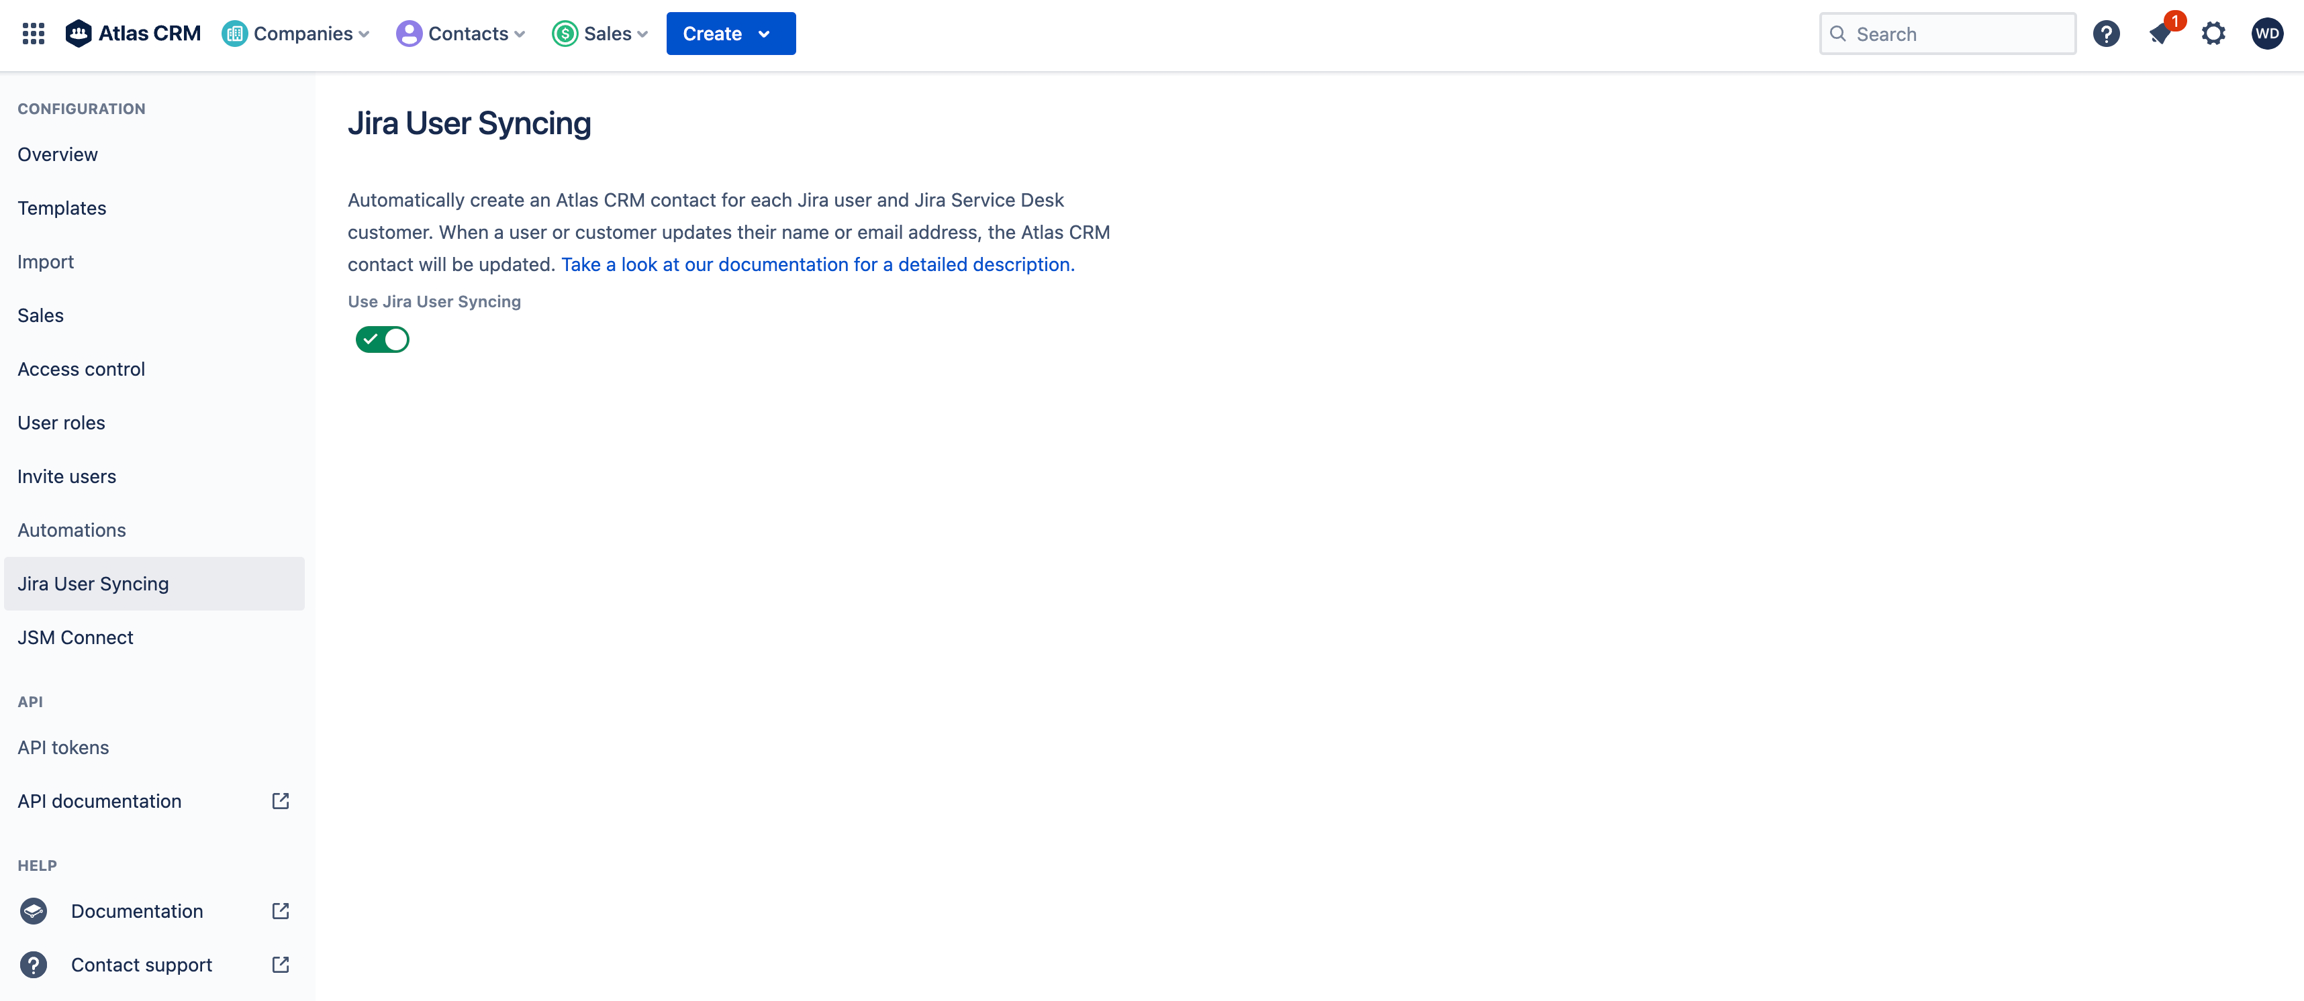This screenshot has width=2304, height=1001.
Task: Click the external link icon beside API documentation
Action: 280,801
